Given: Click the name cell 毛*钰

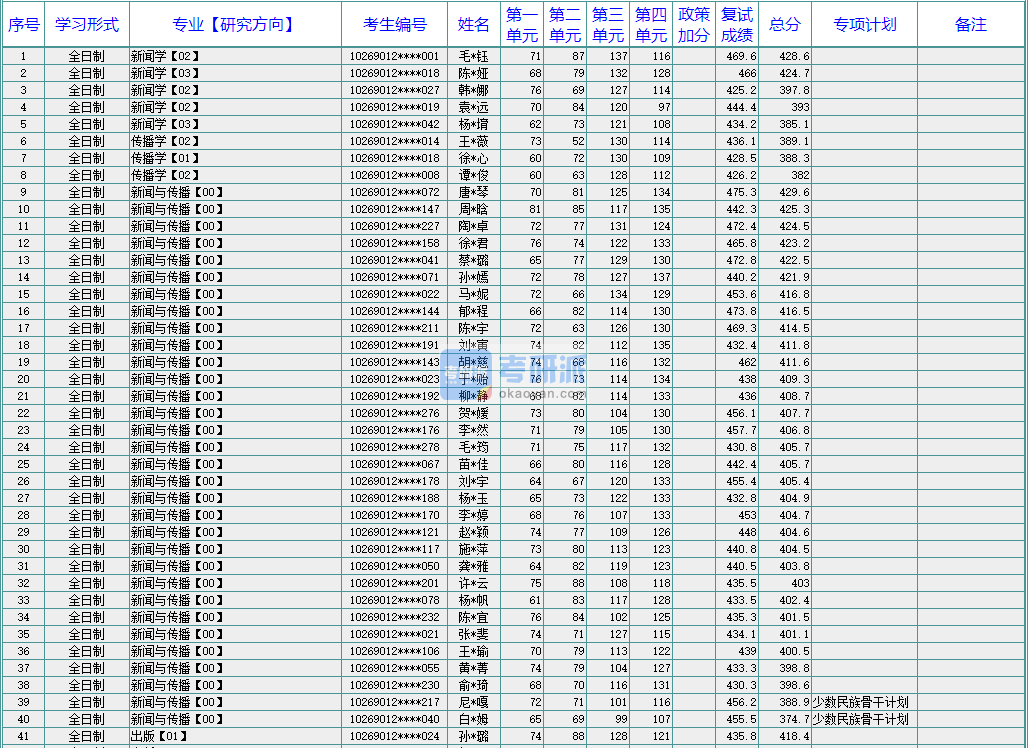Looking at the screenshot, I should point(474,57).
